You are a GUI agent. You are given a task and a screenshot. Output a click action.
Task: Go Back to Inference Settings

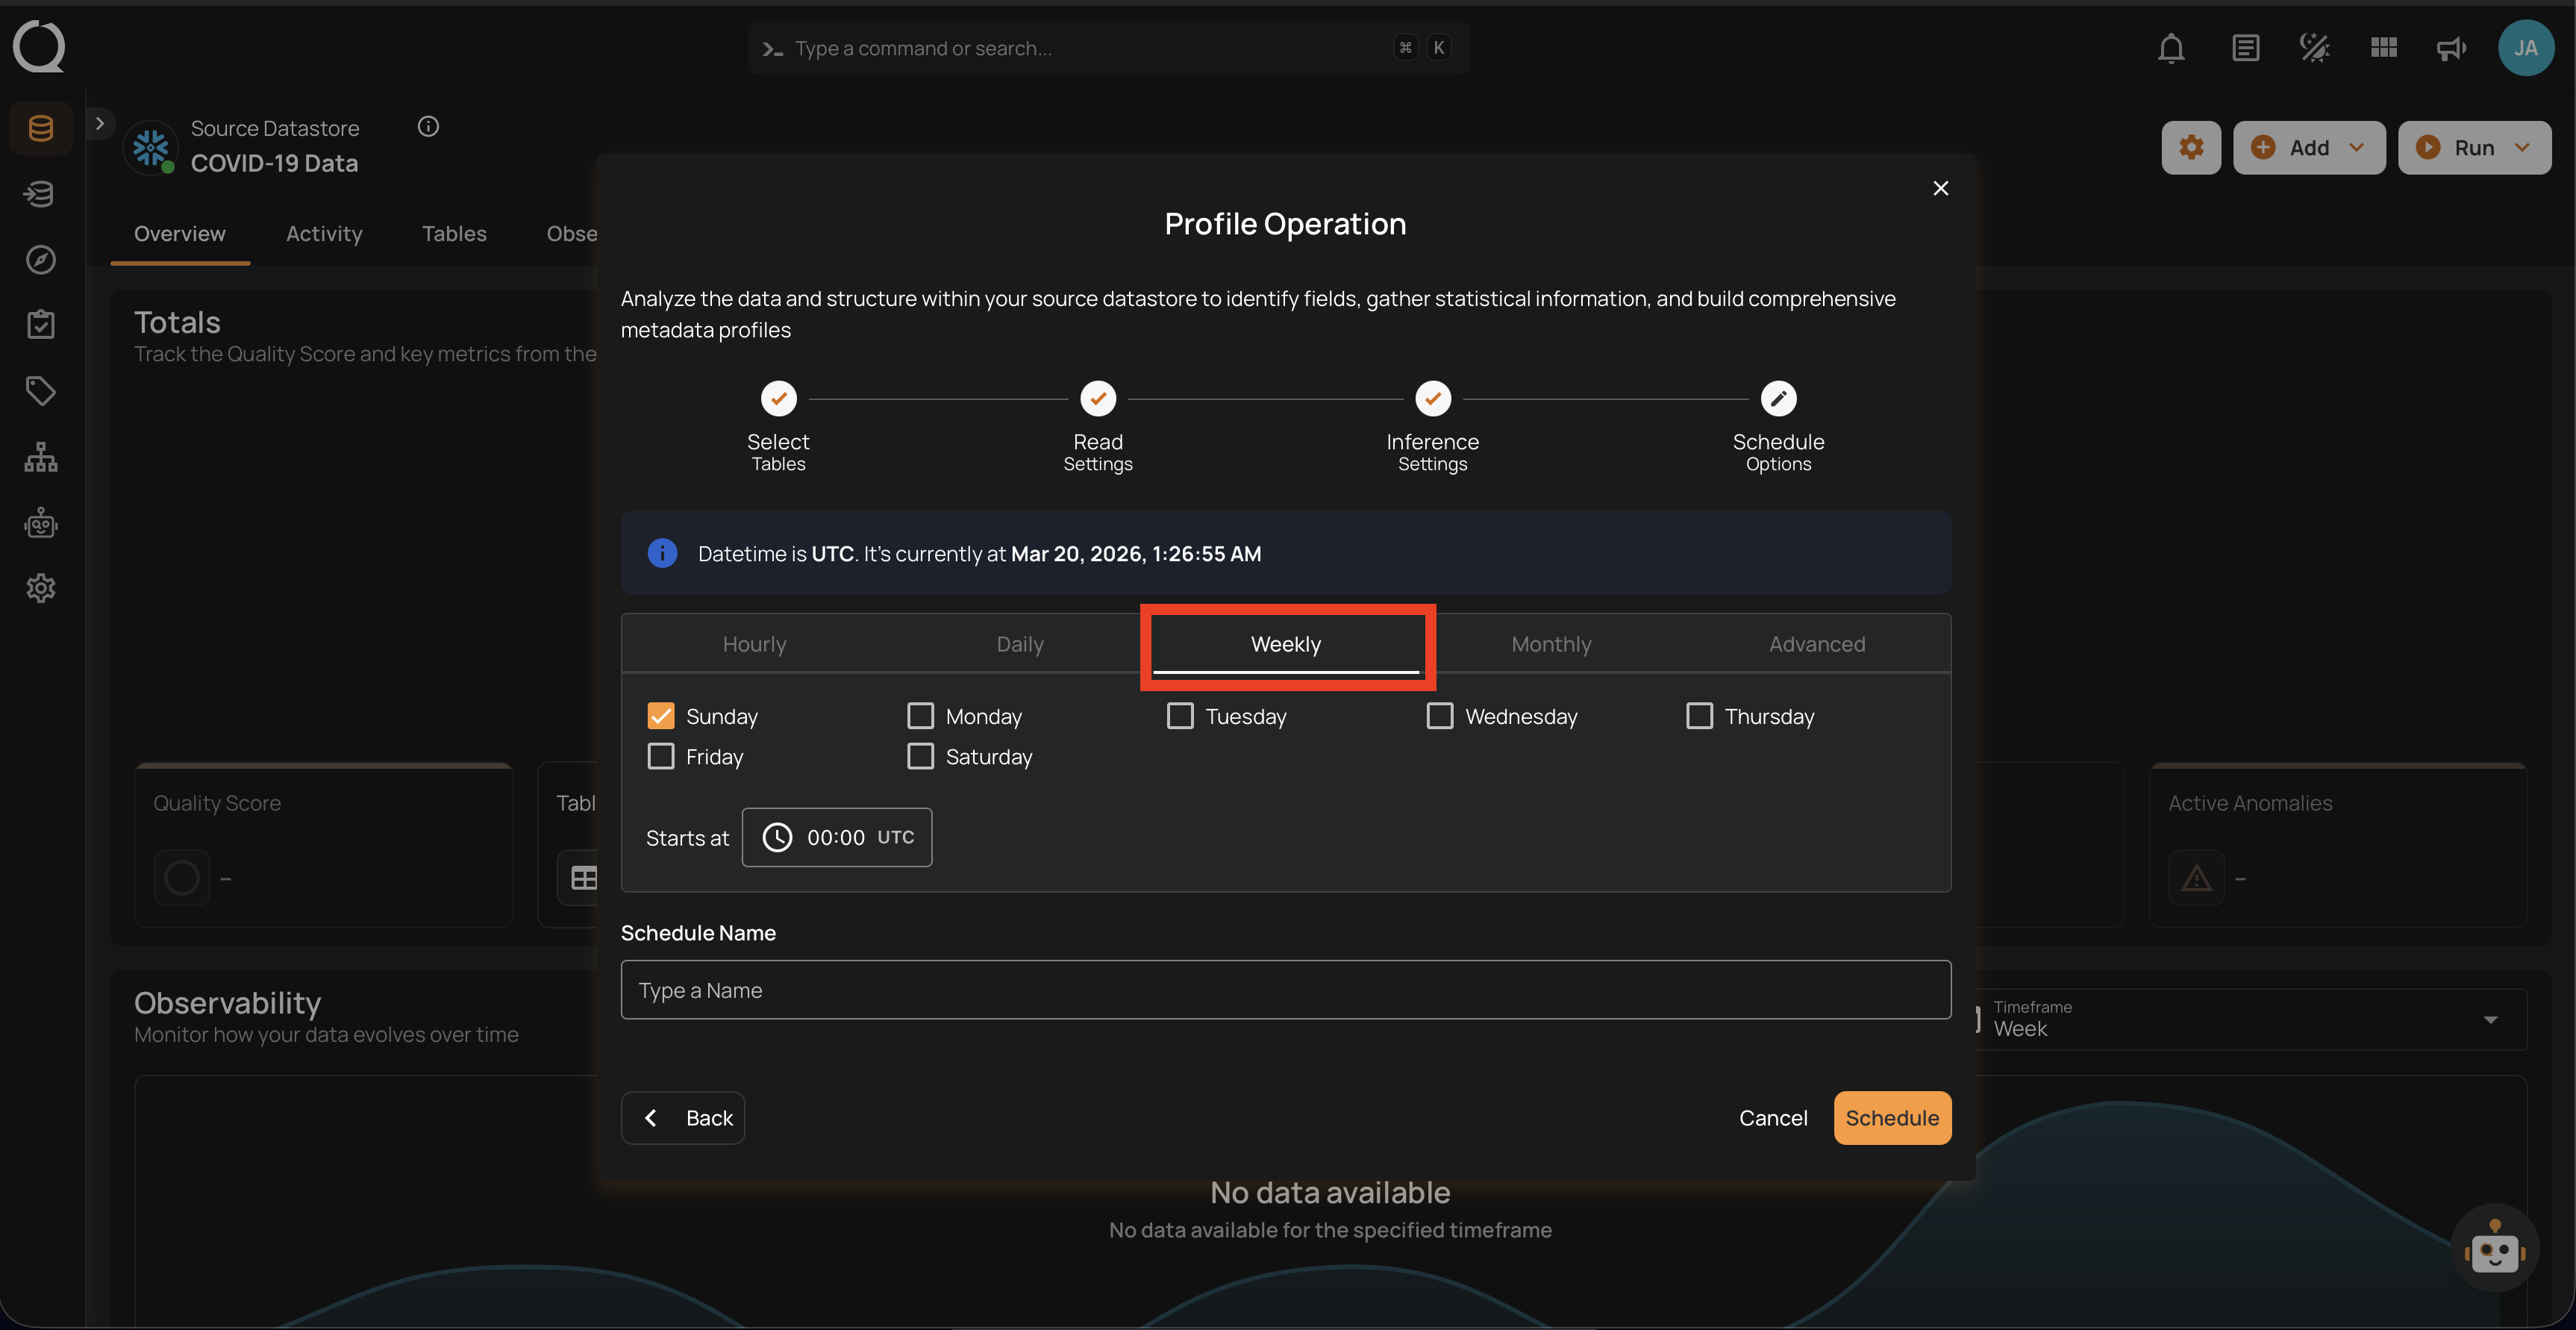(x=683, y=1118)
